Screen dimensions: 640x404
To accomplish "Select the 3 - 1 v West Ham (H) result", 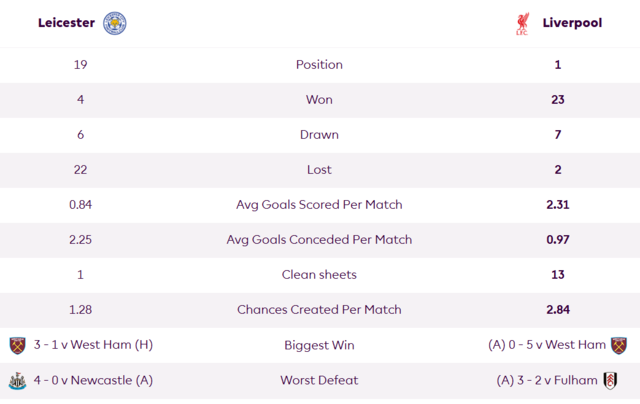I will click(93, 345).
